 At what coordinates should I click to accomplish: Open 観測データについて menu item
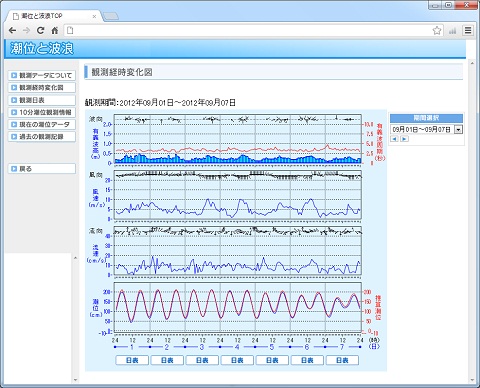[42, 75]
